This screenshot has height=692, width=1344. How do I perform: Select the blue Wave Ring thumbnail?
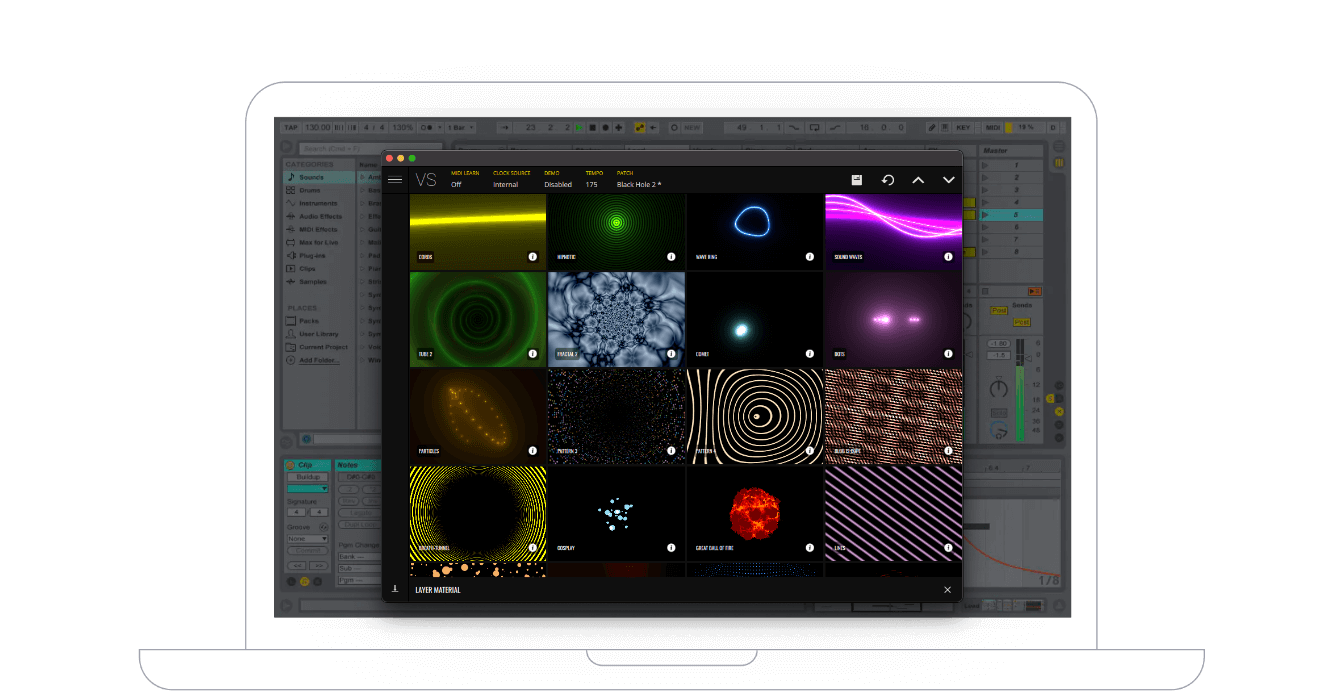pos(755,231)
